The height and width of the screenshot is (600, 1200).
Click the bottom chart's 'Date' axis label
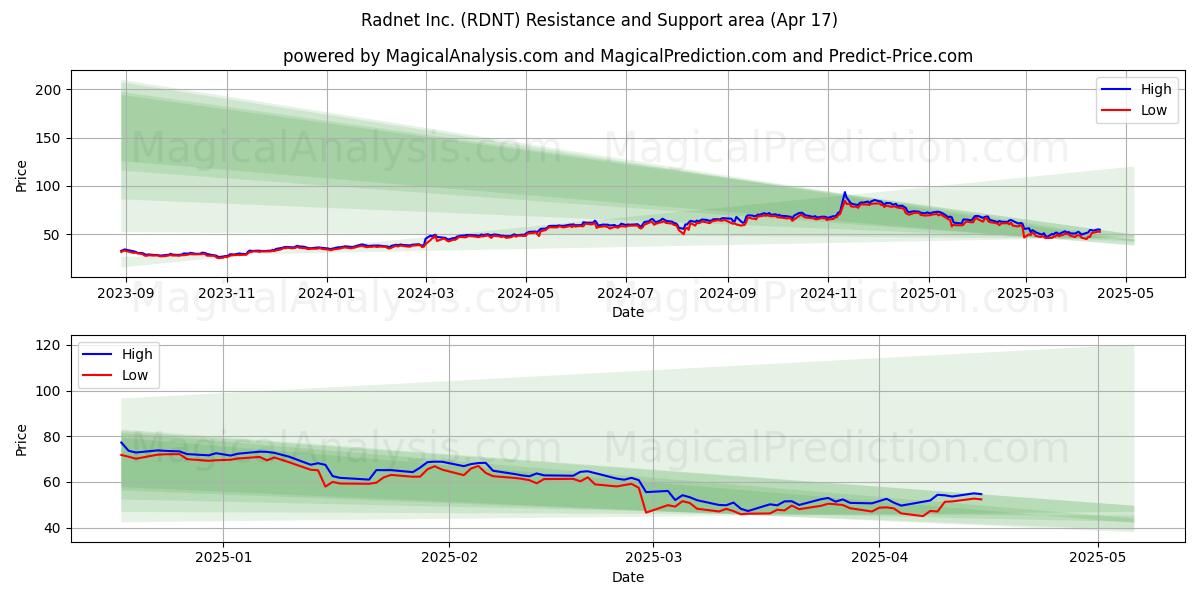[628, 577]
